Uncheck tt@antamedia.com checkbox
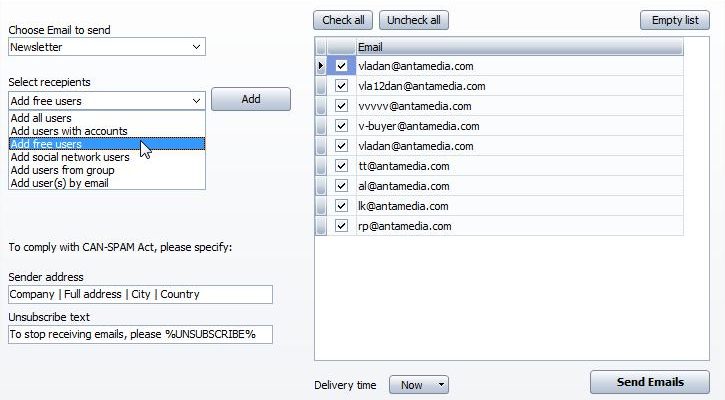The height and width of the screenshot is (400, 725). tap(341, 166)
